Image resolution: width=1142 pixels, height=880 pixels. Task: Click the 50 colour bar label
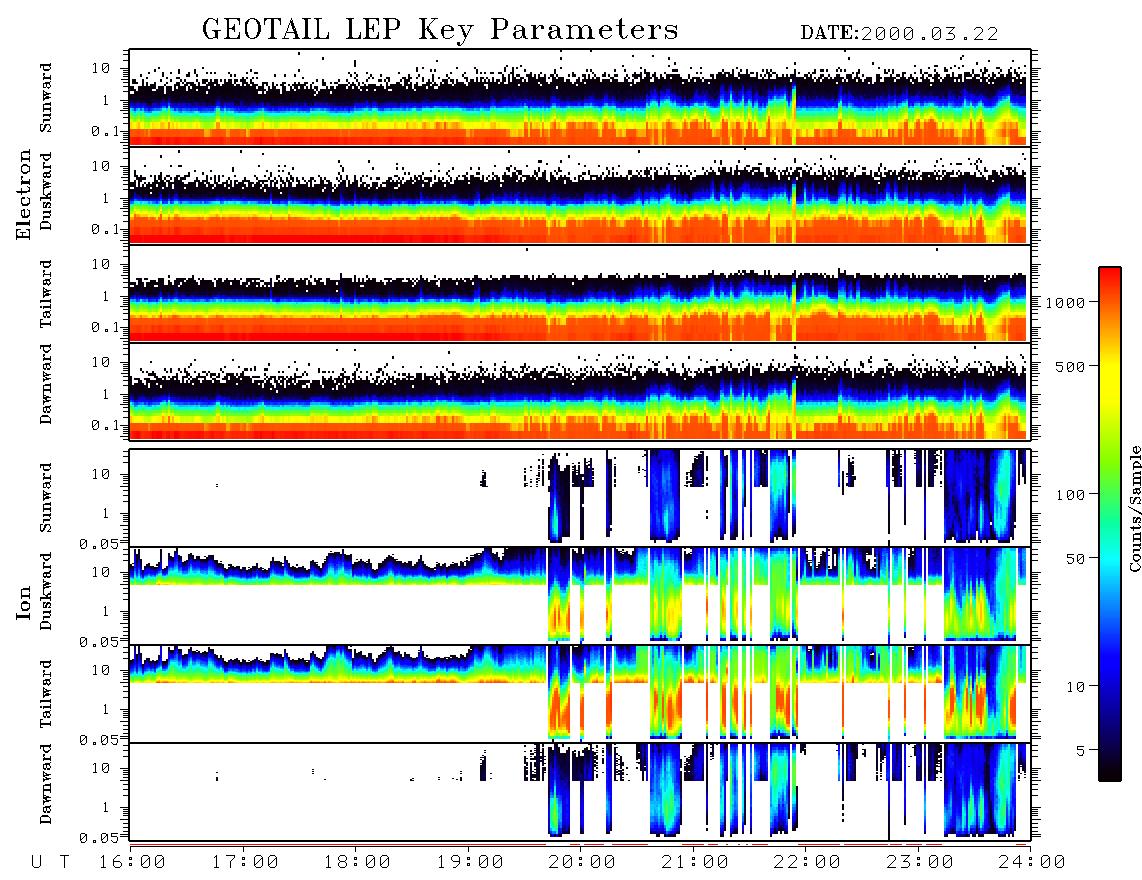point(1075,559)
